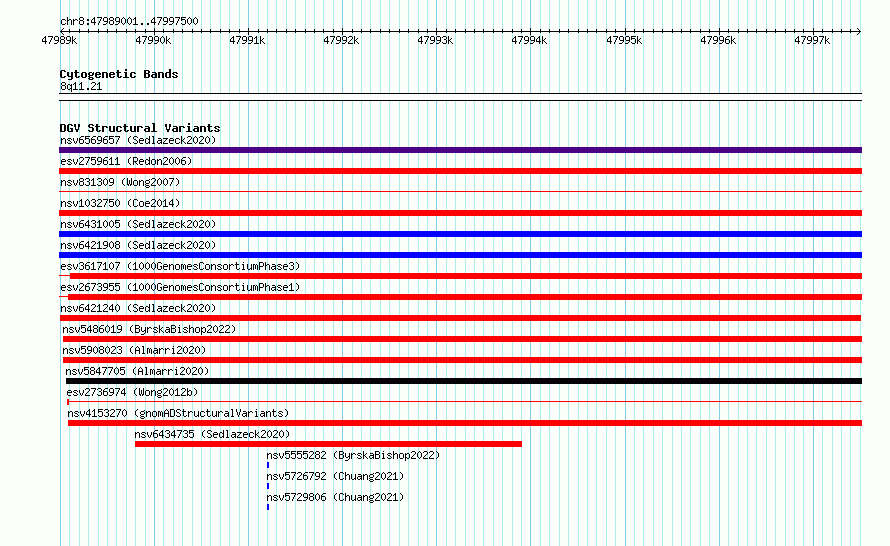Open variant label nsv5847705 (Almarri2020)
This screenshot has width=890, height=546.
point(137,371)
